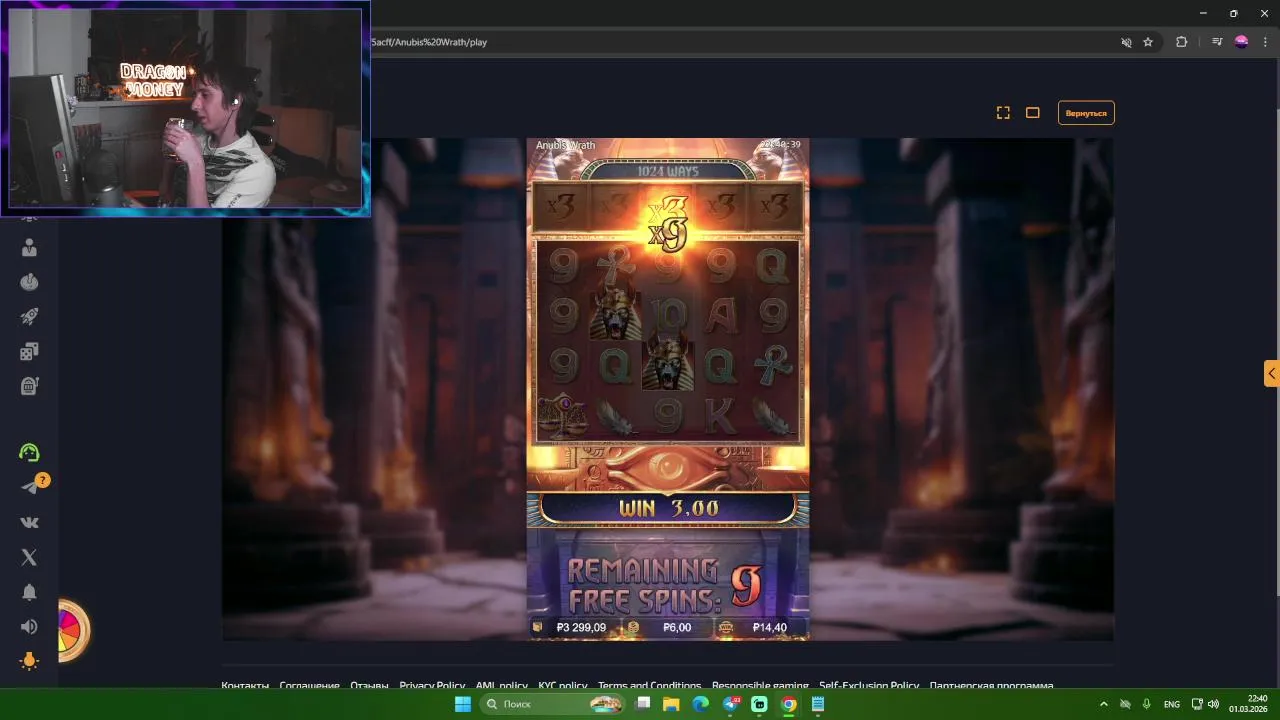This screenshot has height=720, width=1280.
Task: Switch game to theater view icon
Action: [1033, 113]
